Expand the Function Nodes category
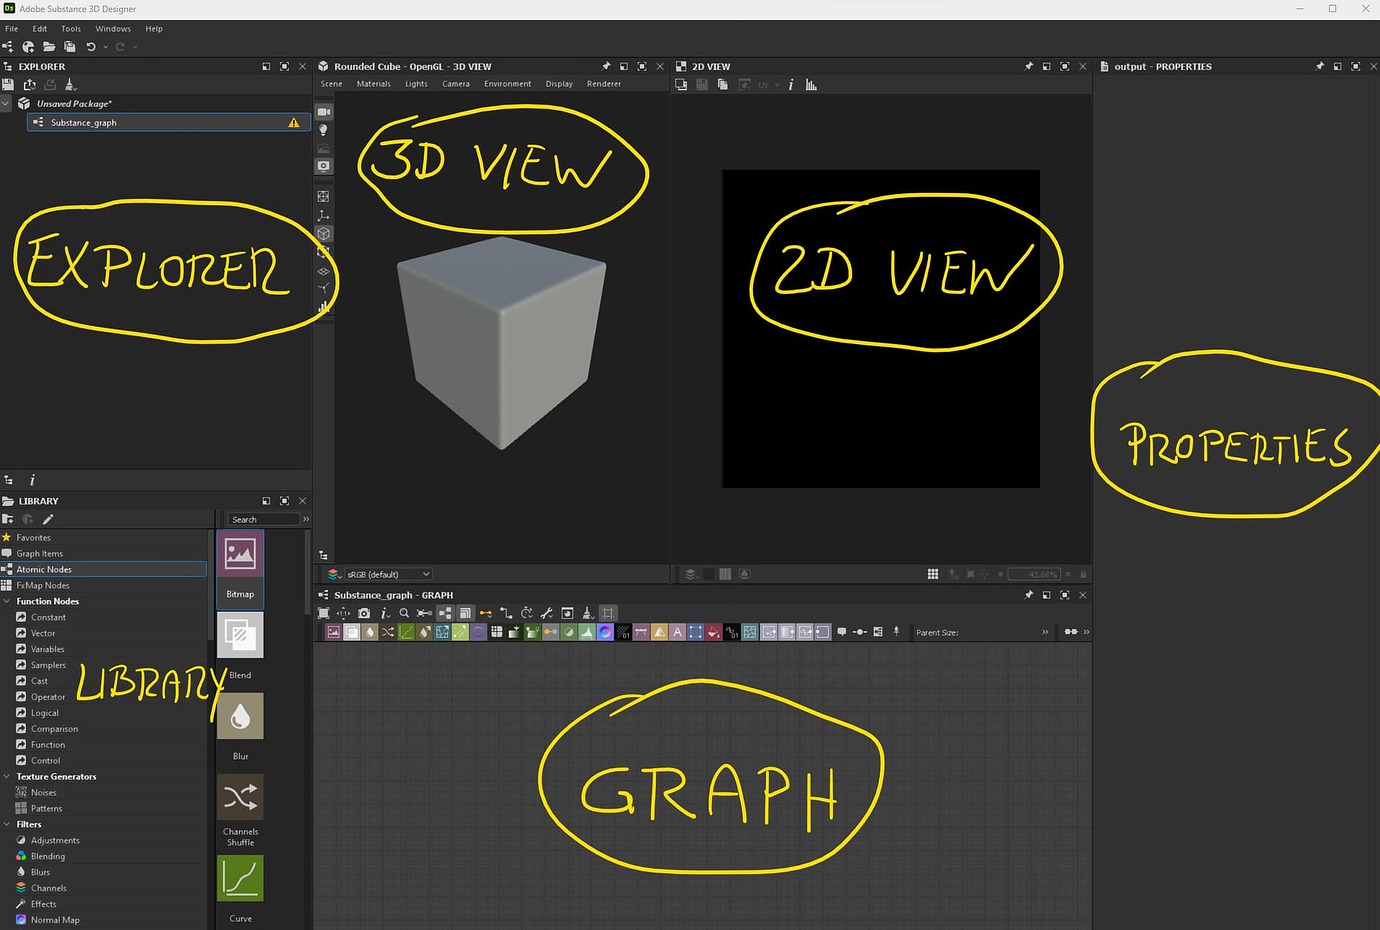 click(x=8, y=601)
